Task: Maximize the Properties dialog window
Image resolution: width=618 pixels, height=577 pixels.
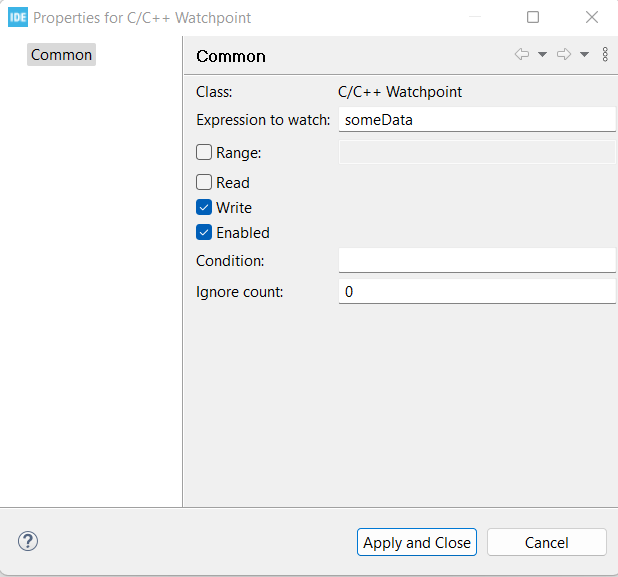Action: click(533, 17)
